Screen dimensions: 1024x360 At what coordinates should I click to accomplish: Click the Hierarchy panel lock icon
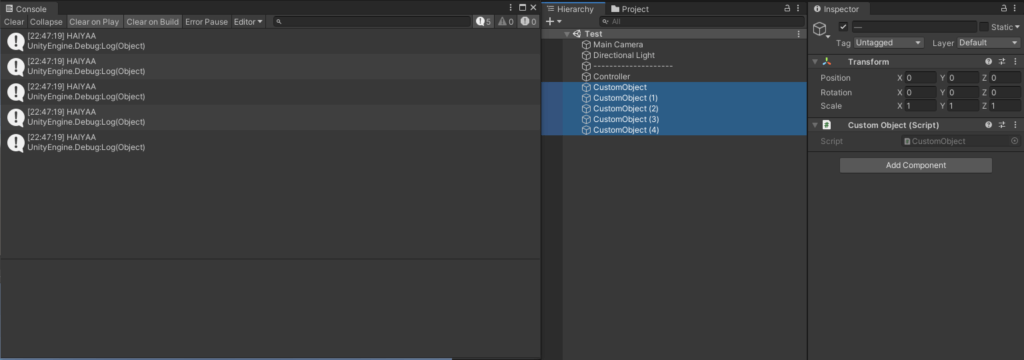point(787,8)
